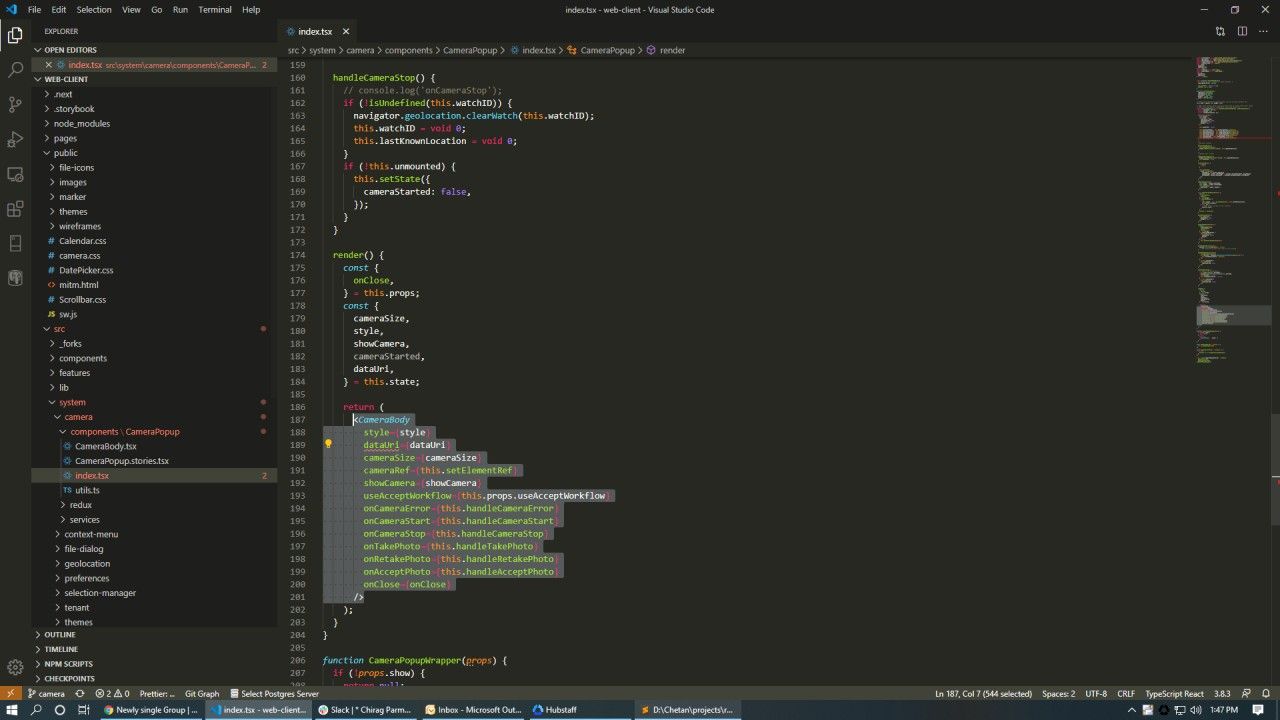Viewport: 1280px width, 720px height.
Task: Open the Terminal menu
Action: 215,9
